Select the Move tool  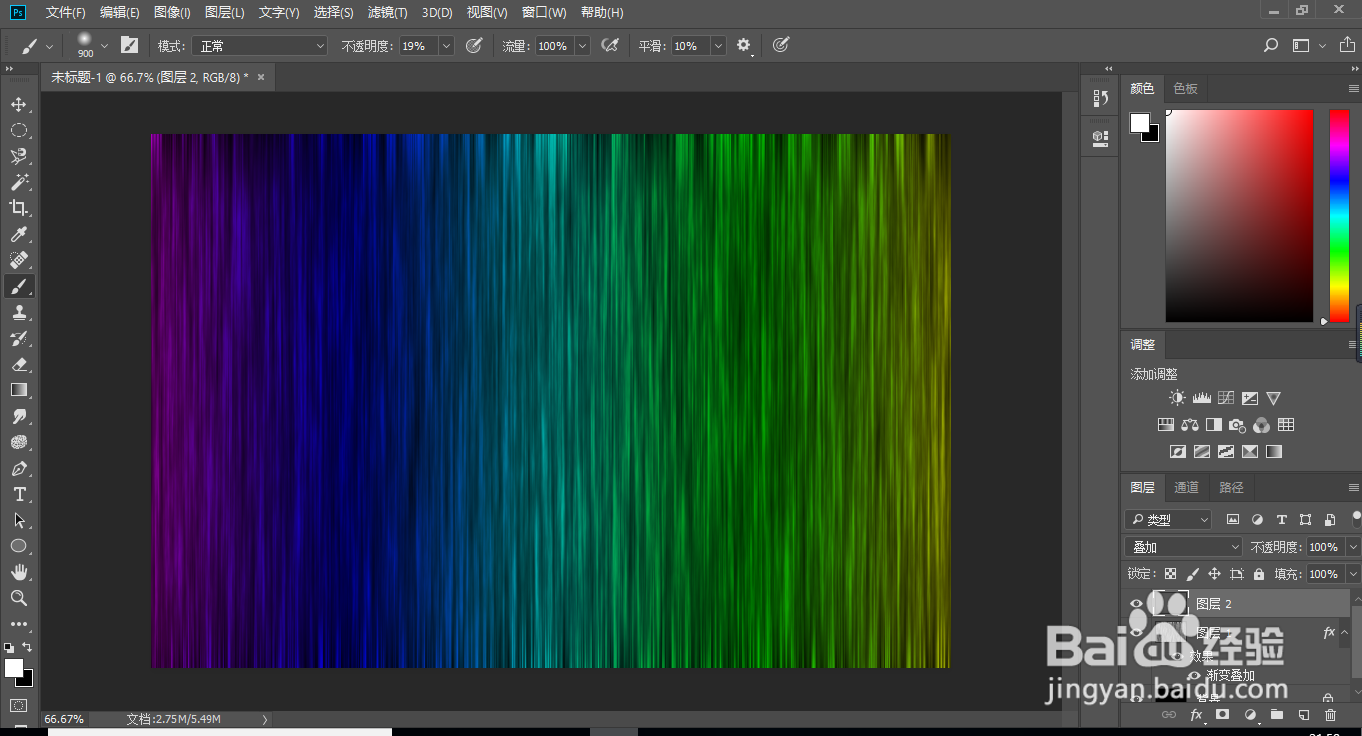coord(18,104)
